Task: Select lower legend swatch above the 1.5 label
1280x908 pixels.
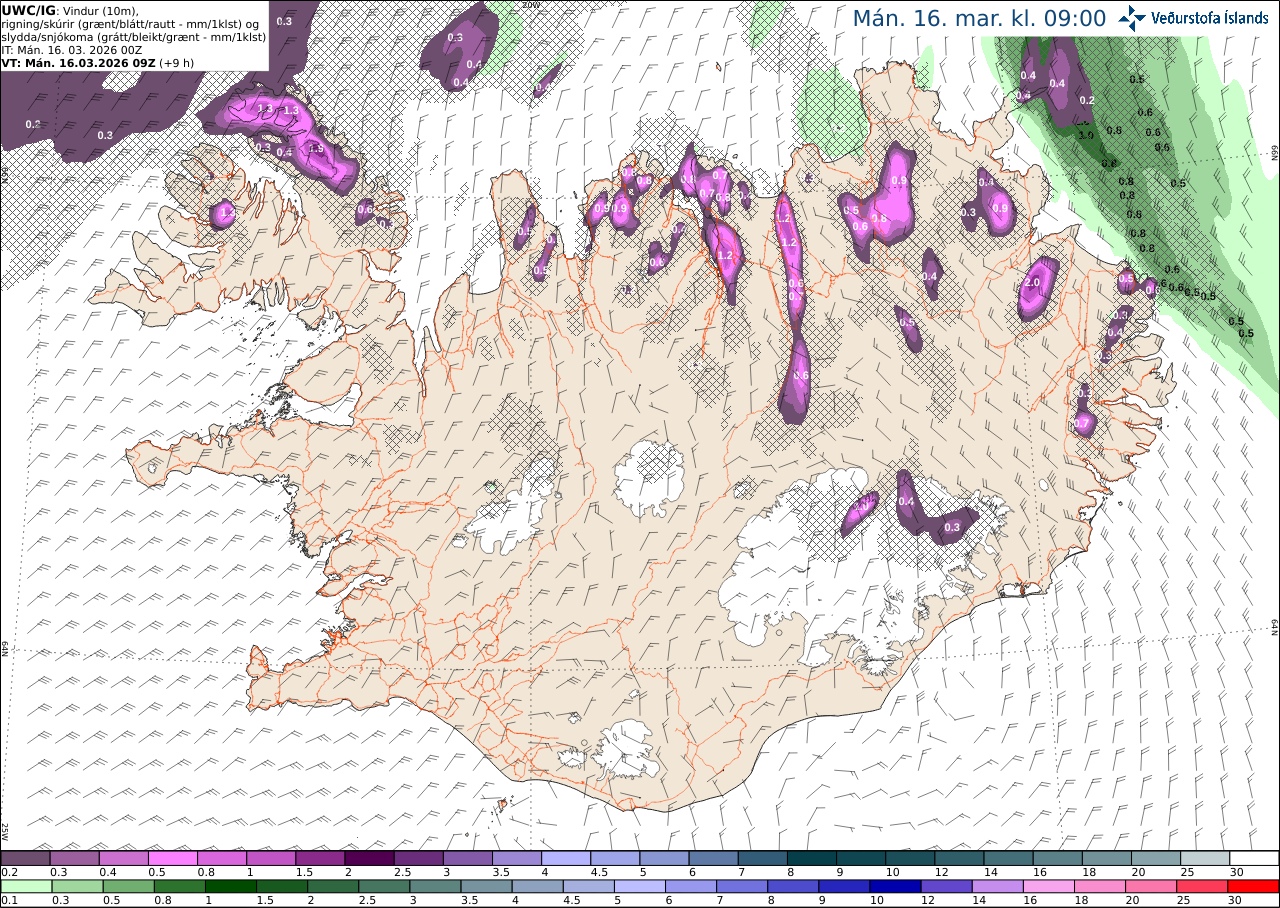Action: pyautogui.click(x=282, y=886)
